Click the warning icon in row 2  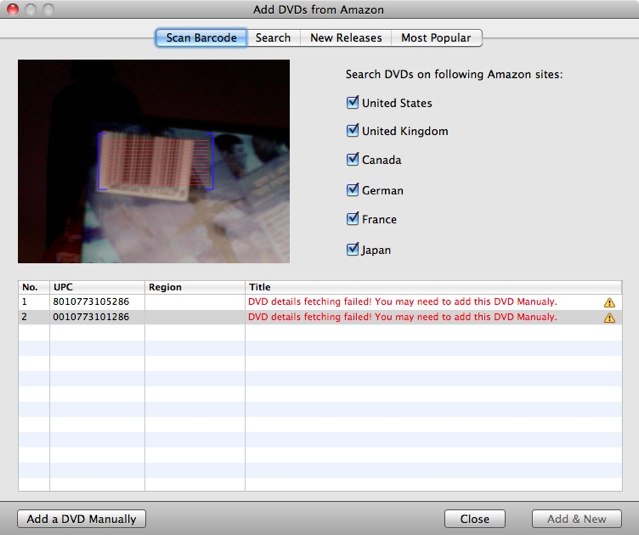(x=609, y=318)
